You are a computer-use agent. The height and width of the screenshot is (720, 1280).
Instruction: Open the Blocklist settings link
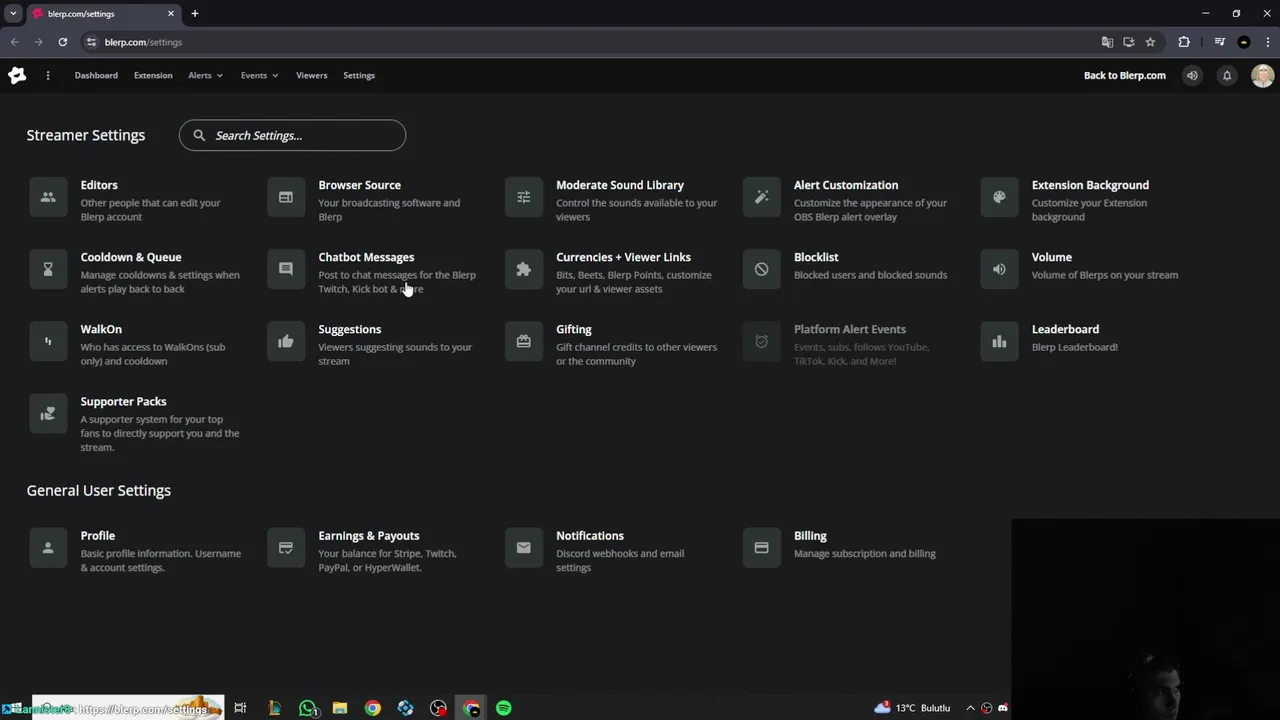pos(816,257)
